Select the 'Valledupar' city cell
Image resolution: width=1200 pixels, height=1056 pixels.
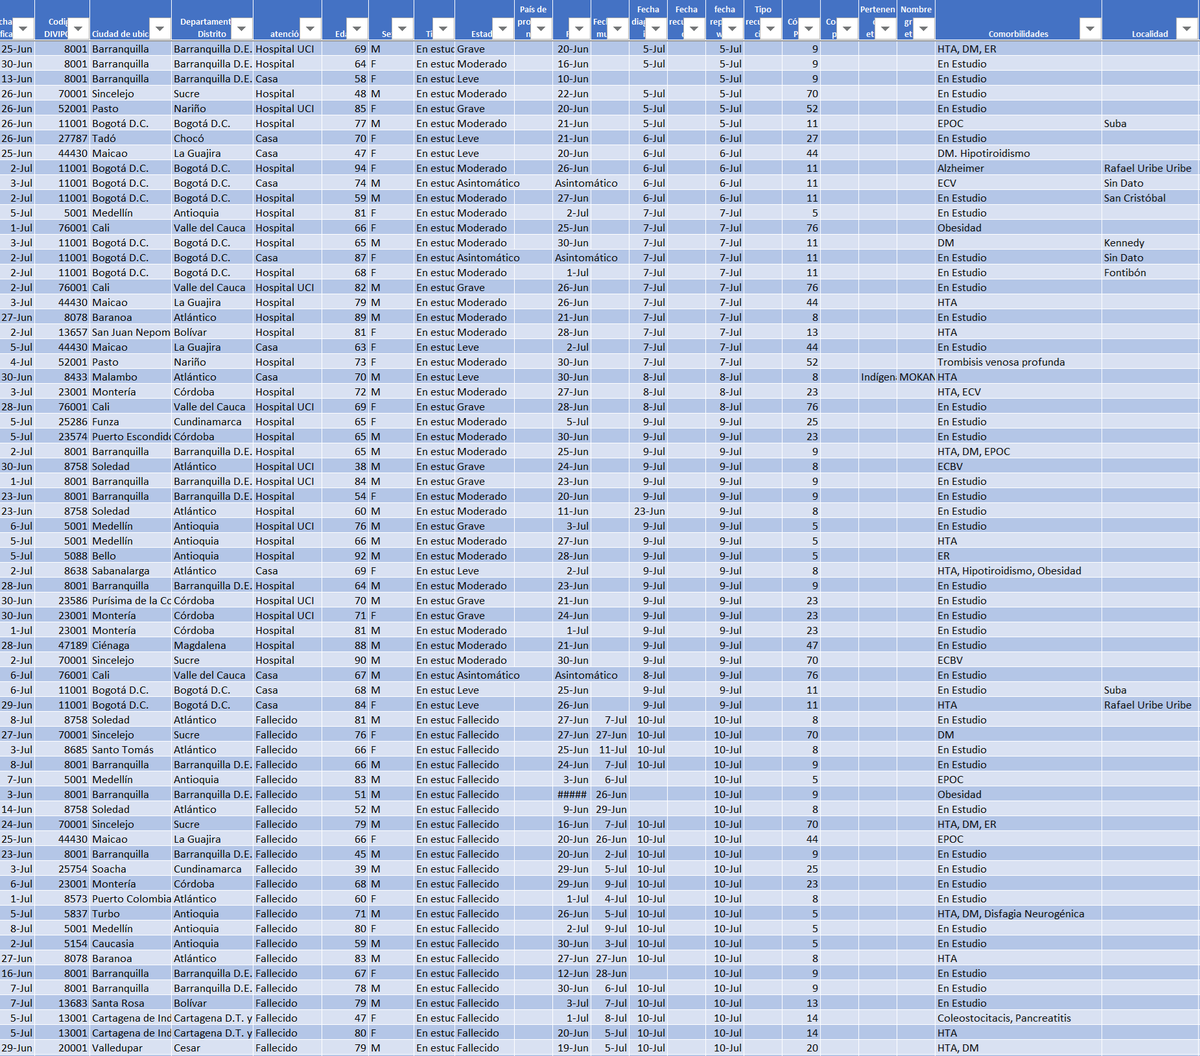pyautogui.click(x=130, y=1048)
